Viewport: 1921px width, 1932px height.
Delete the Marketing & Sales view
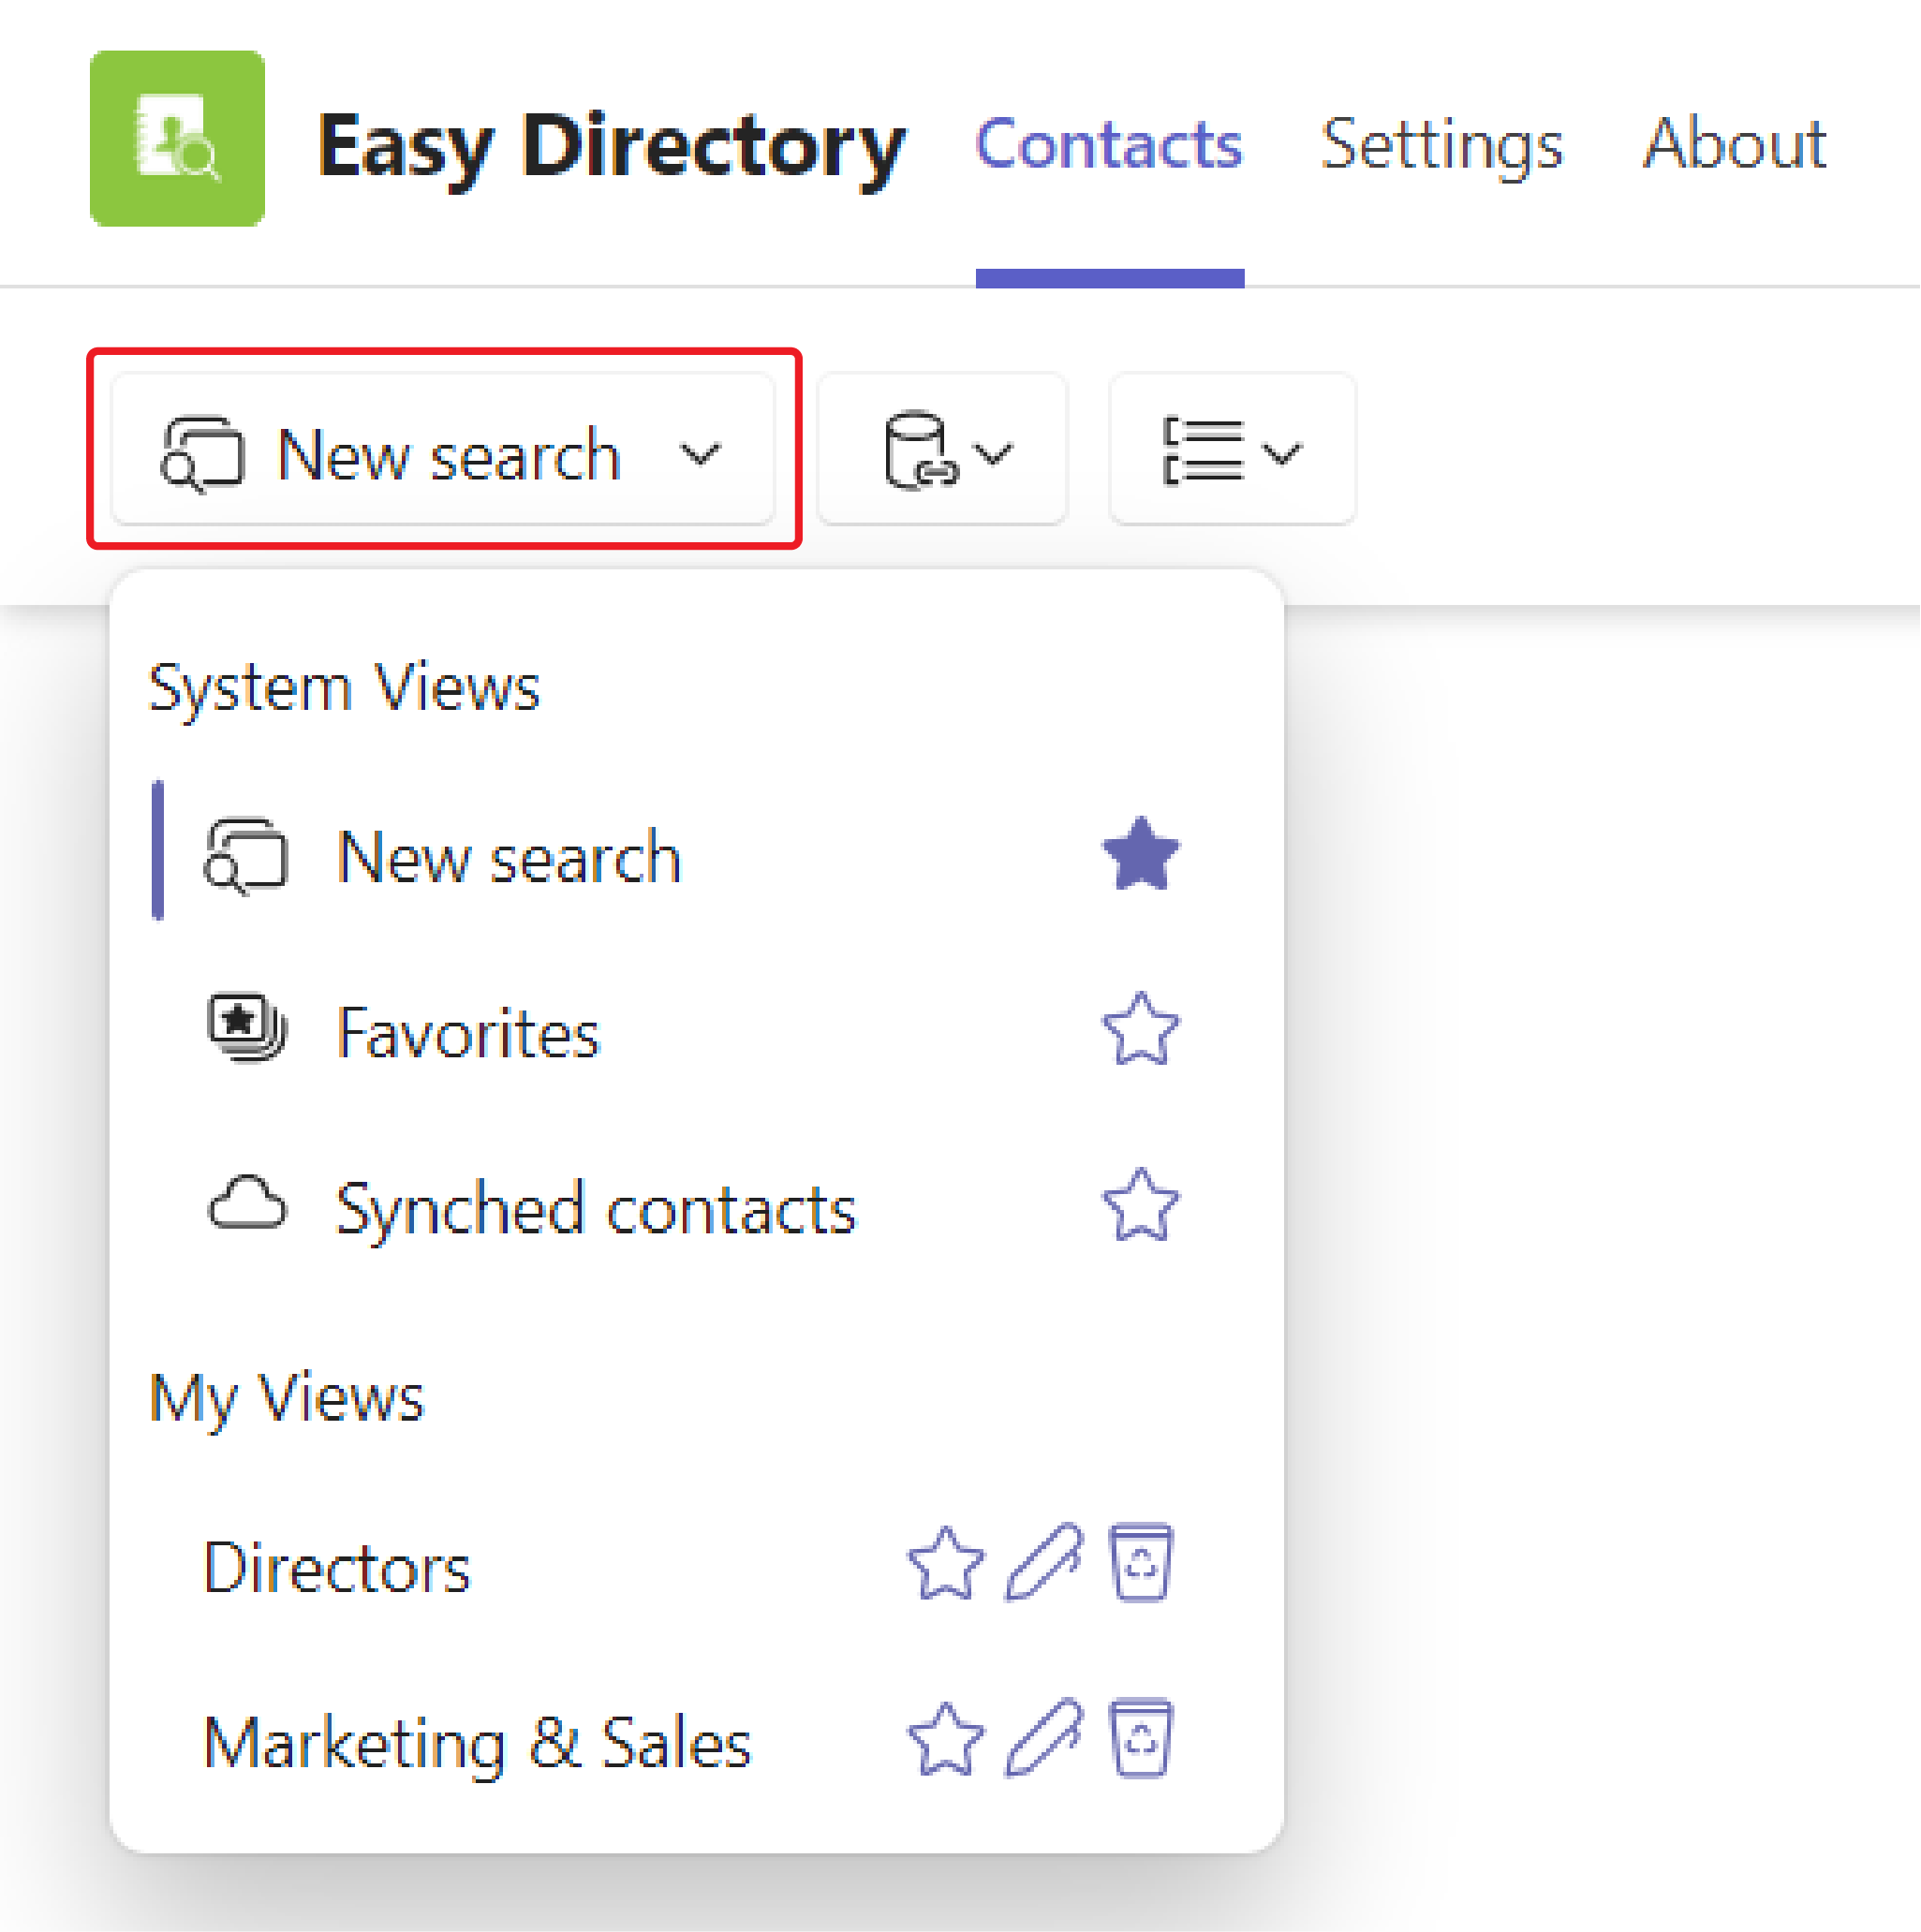point(1141,1739)
